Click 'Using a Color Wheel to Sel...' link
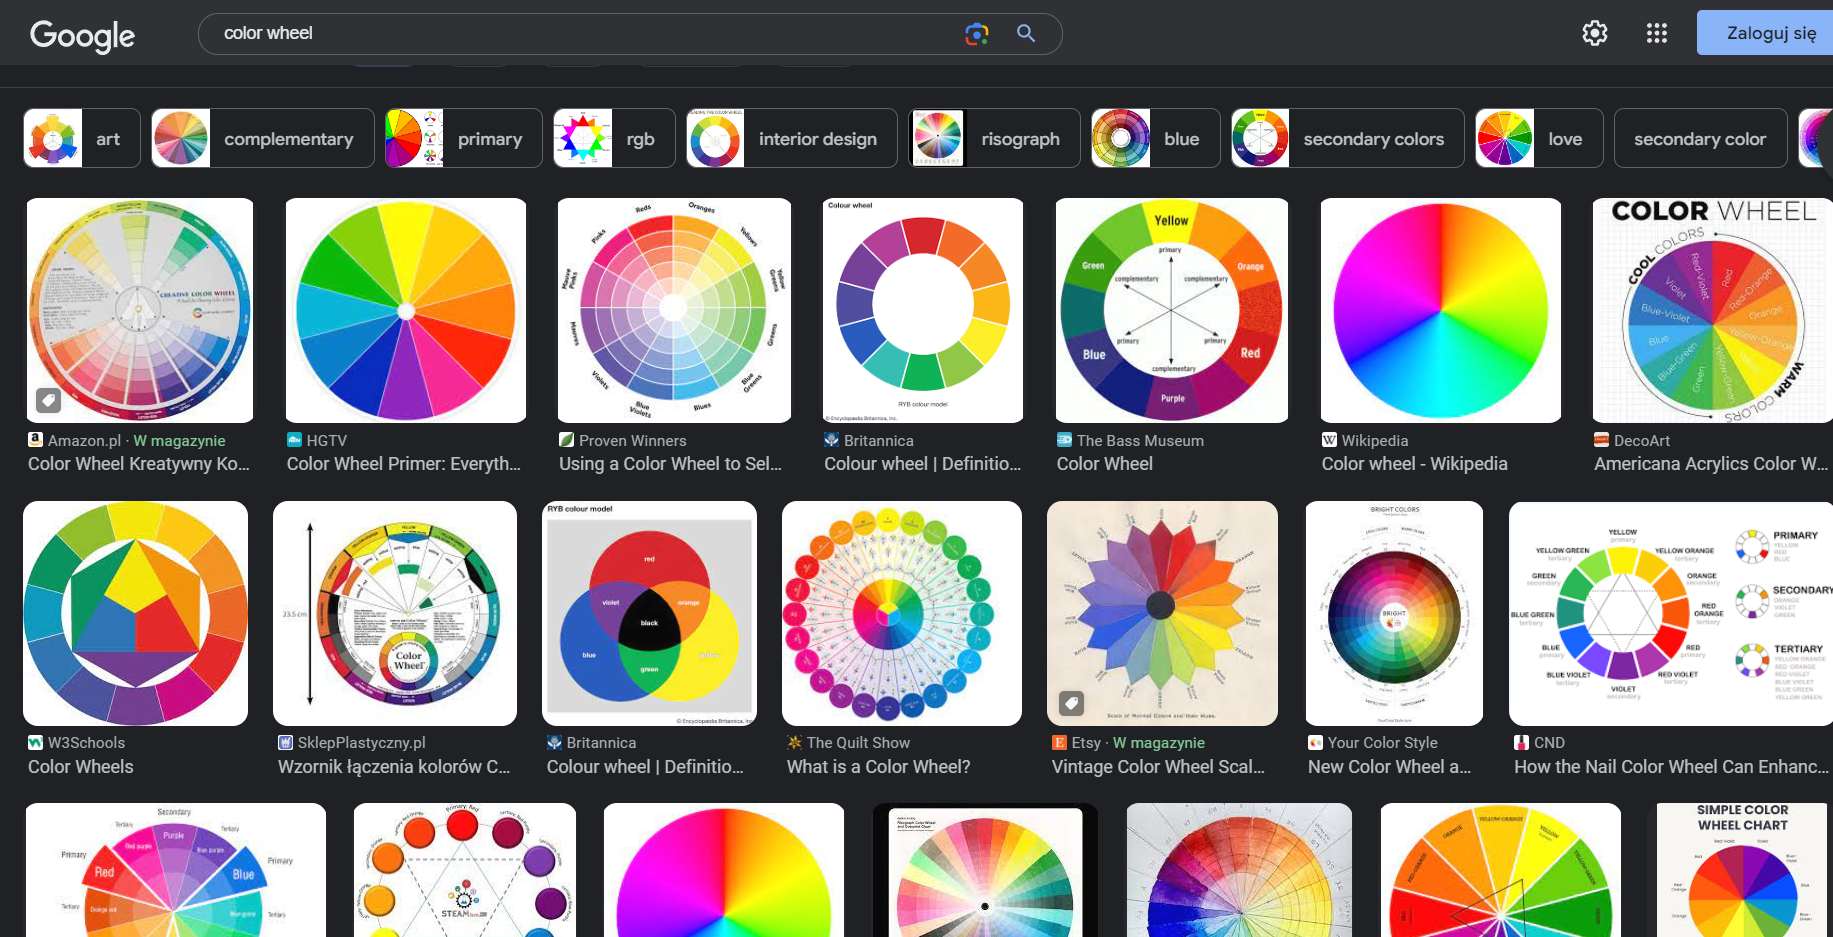 (x=670, y=464)
